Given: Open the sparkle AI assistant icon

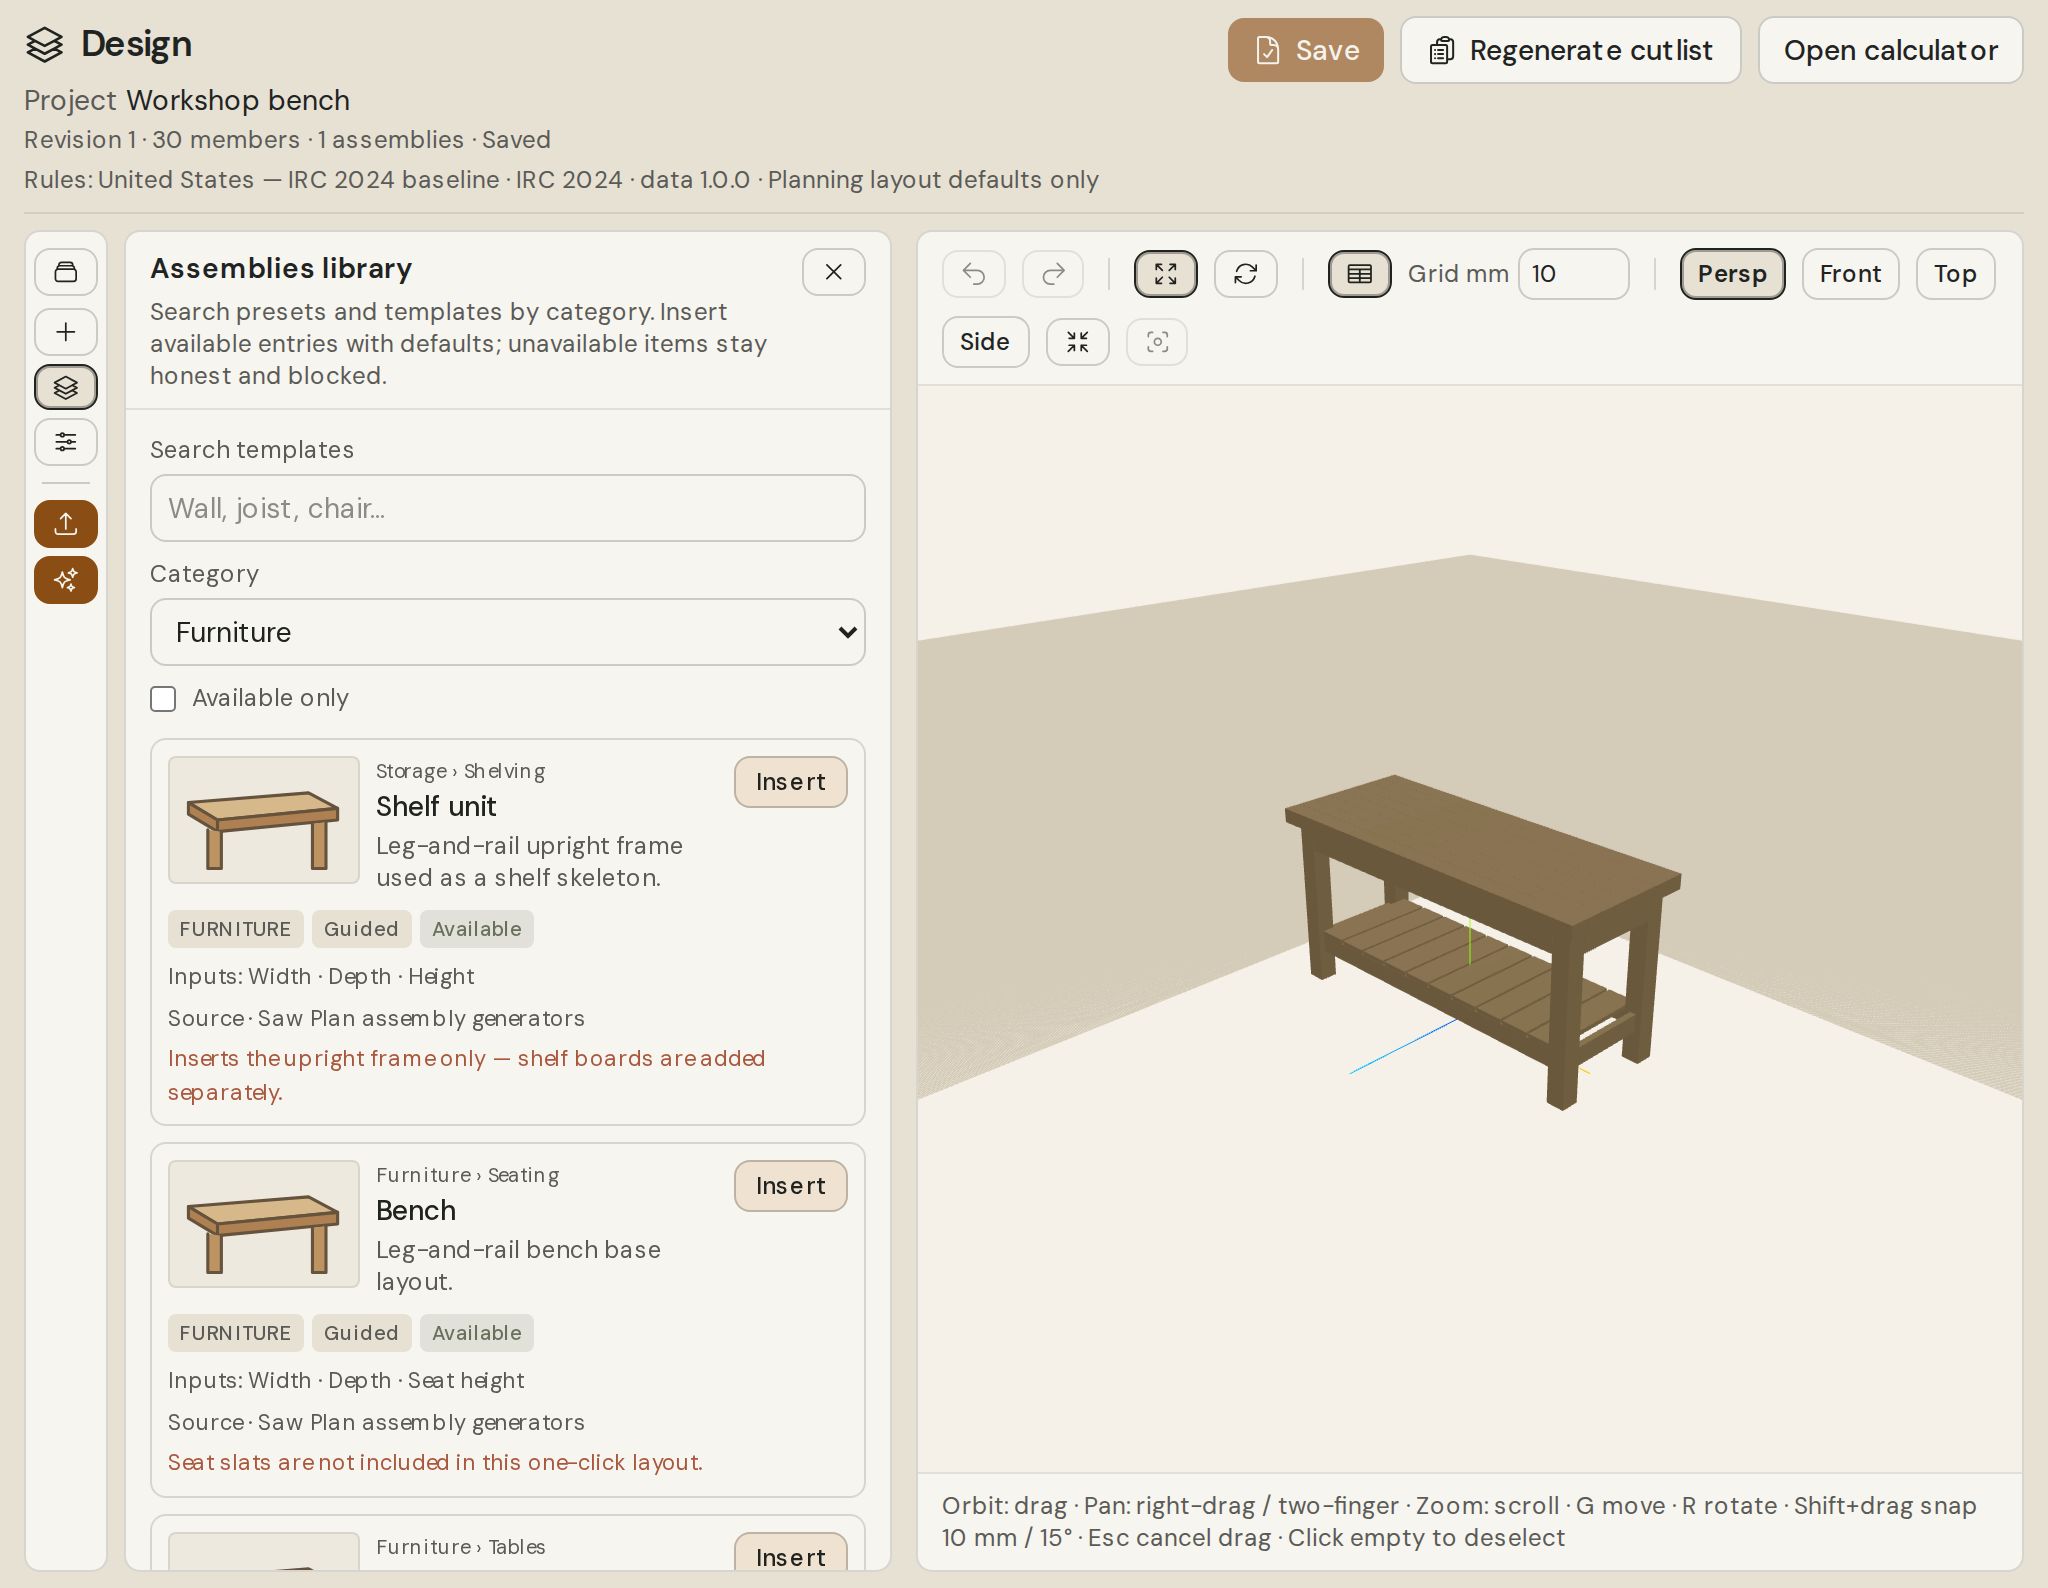Looking at the screenshot, I should [x=66, y=580].
